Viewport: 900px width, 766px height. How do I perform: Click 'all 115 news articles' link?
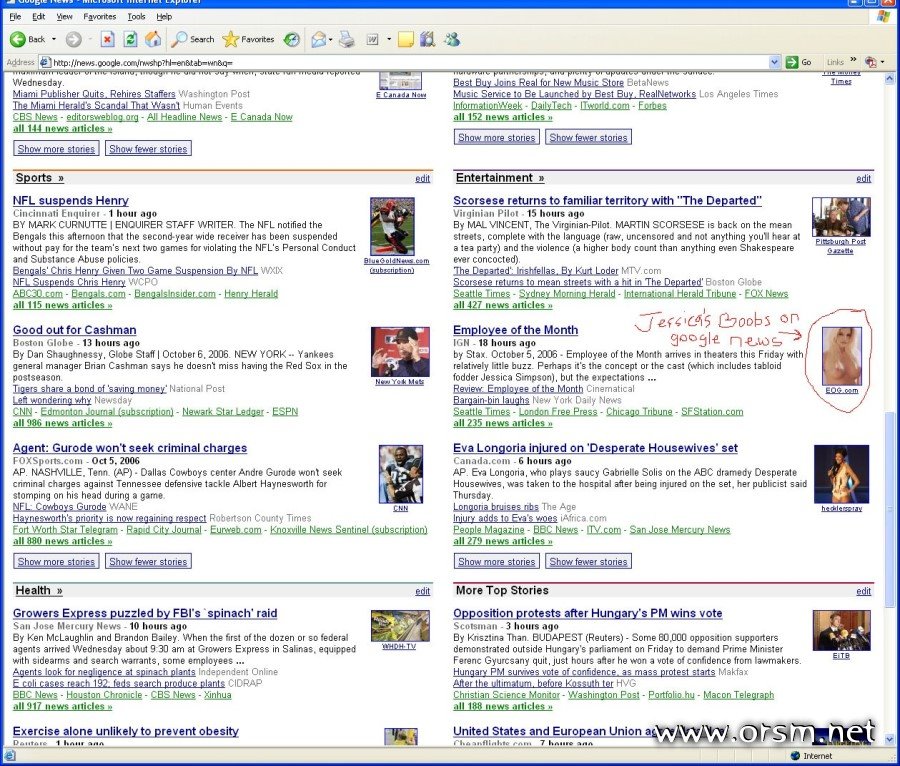click(63, 305)
